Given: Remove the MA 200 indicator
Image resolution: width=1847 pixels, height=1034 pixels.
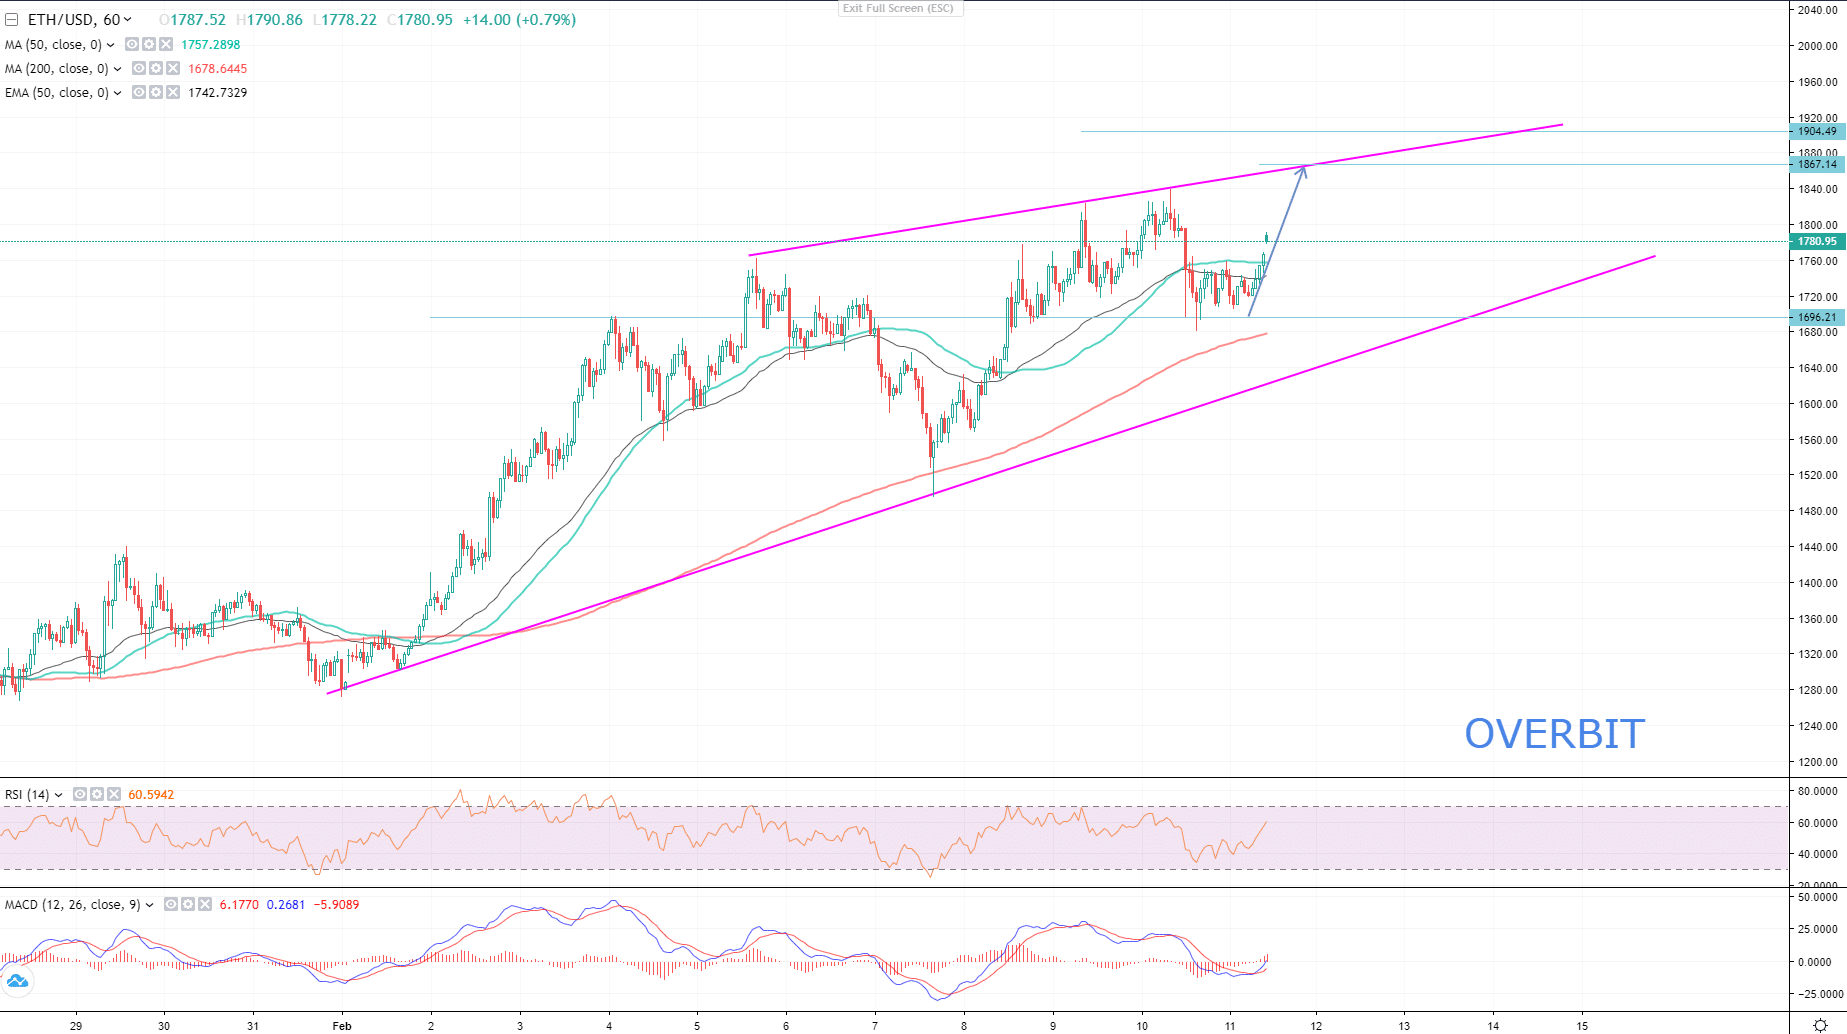Looking at the screenshot, I should pos(173,69).
